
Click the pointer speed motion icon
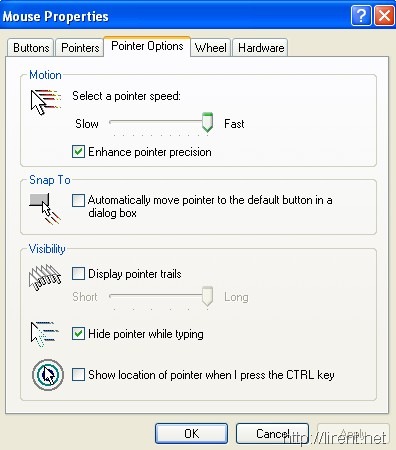46,102
